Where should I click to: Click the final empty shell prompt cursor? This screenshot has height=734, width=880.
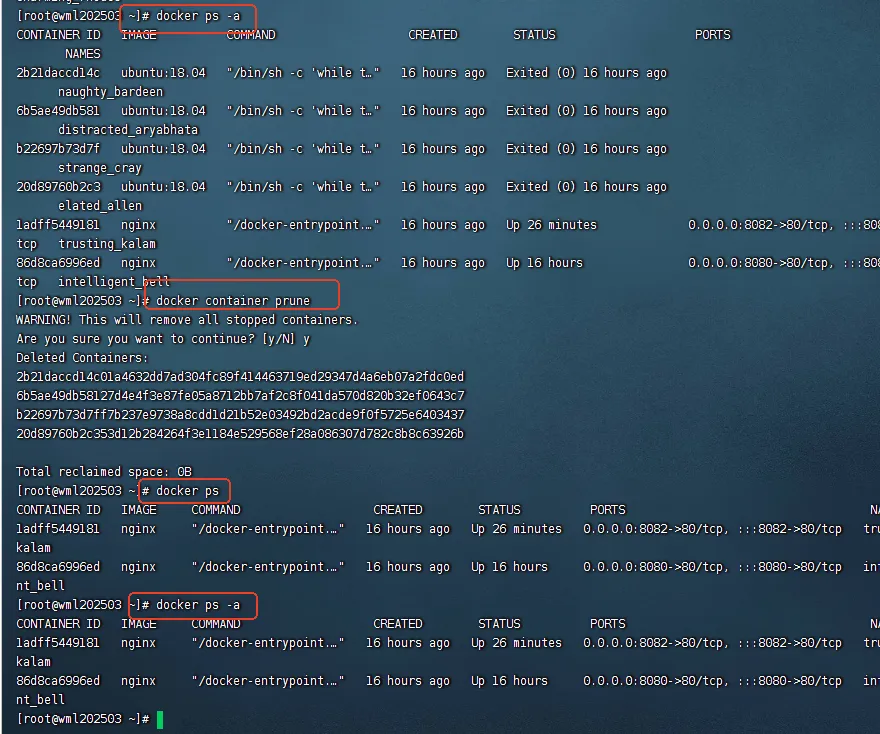coord(160,719)
